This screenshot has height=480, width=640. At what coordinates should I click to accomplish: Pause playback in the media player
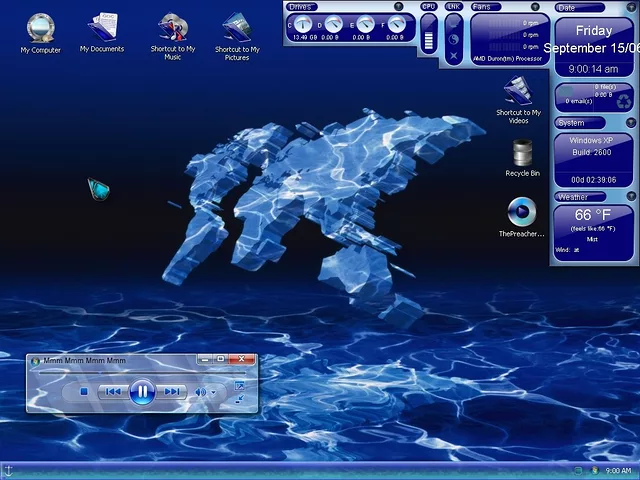click(x=142, y=392)
